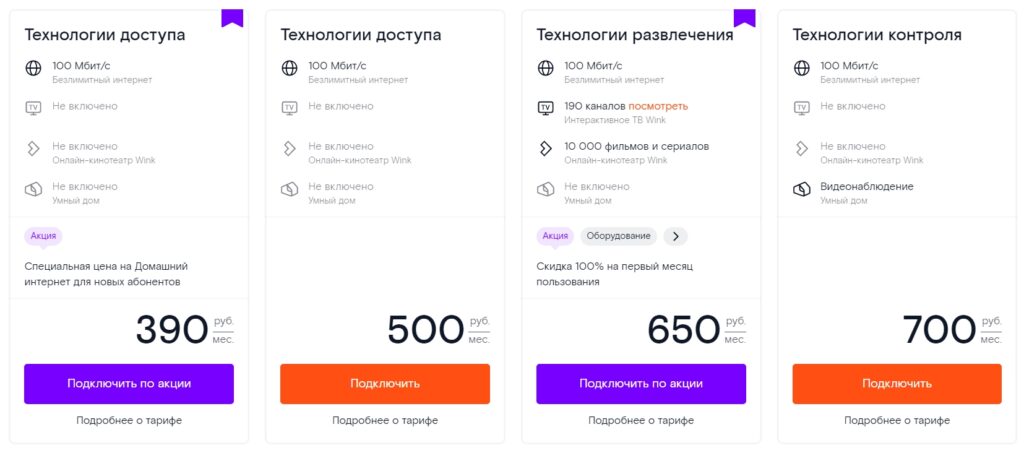Open Подробнее о тарифе under 500 rub plan
This screenshot has height=453, width=1024.
tap(385, 420)
